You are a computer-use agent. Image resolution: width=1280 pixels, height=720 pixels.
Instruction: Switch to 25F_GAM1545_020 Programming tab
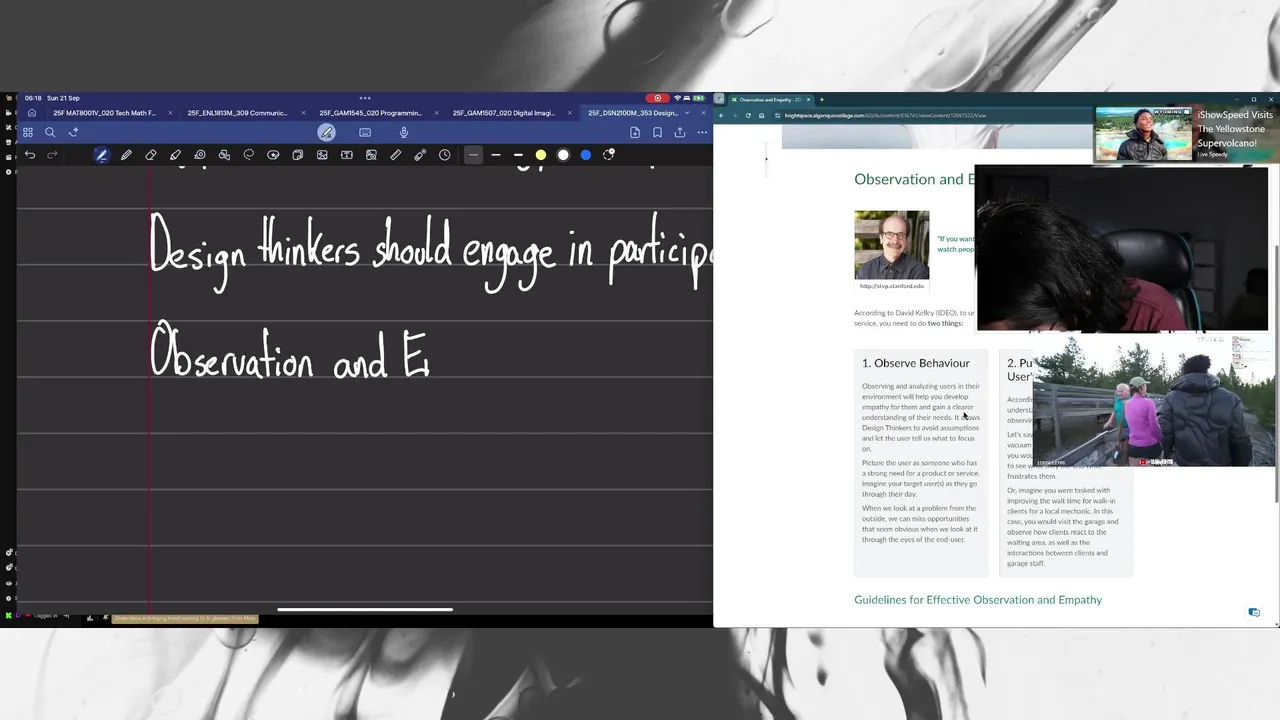(x=371, y=113)
